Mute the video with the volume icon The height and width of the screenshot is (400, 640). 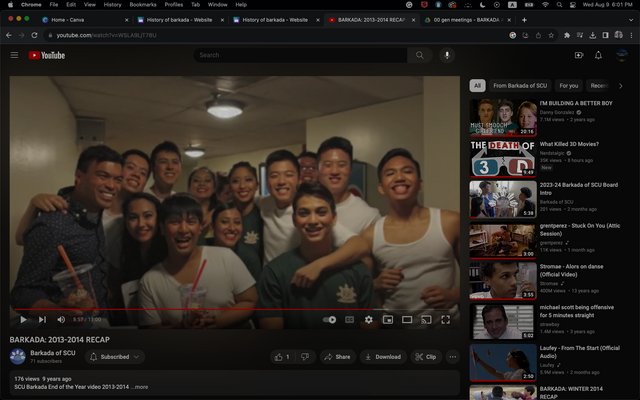pos(62,319)
